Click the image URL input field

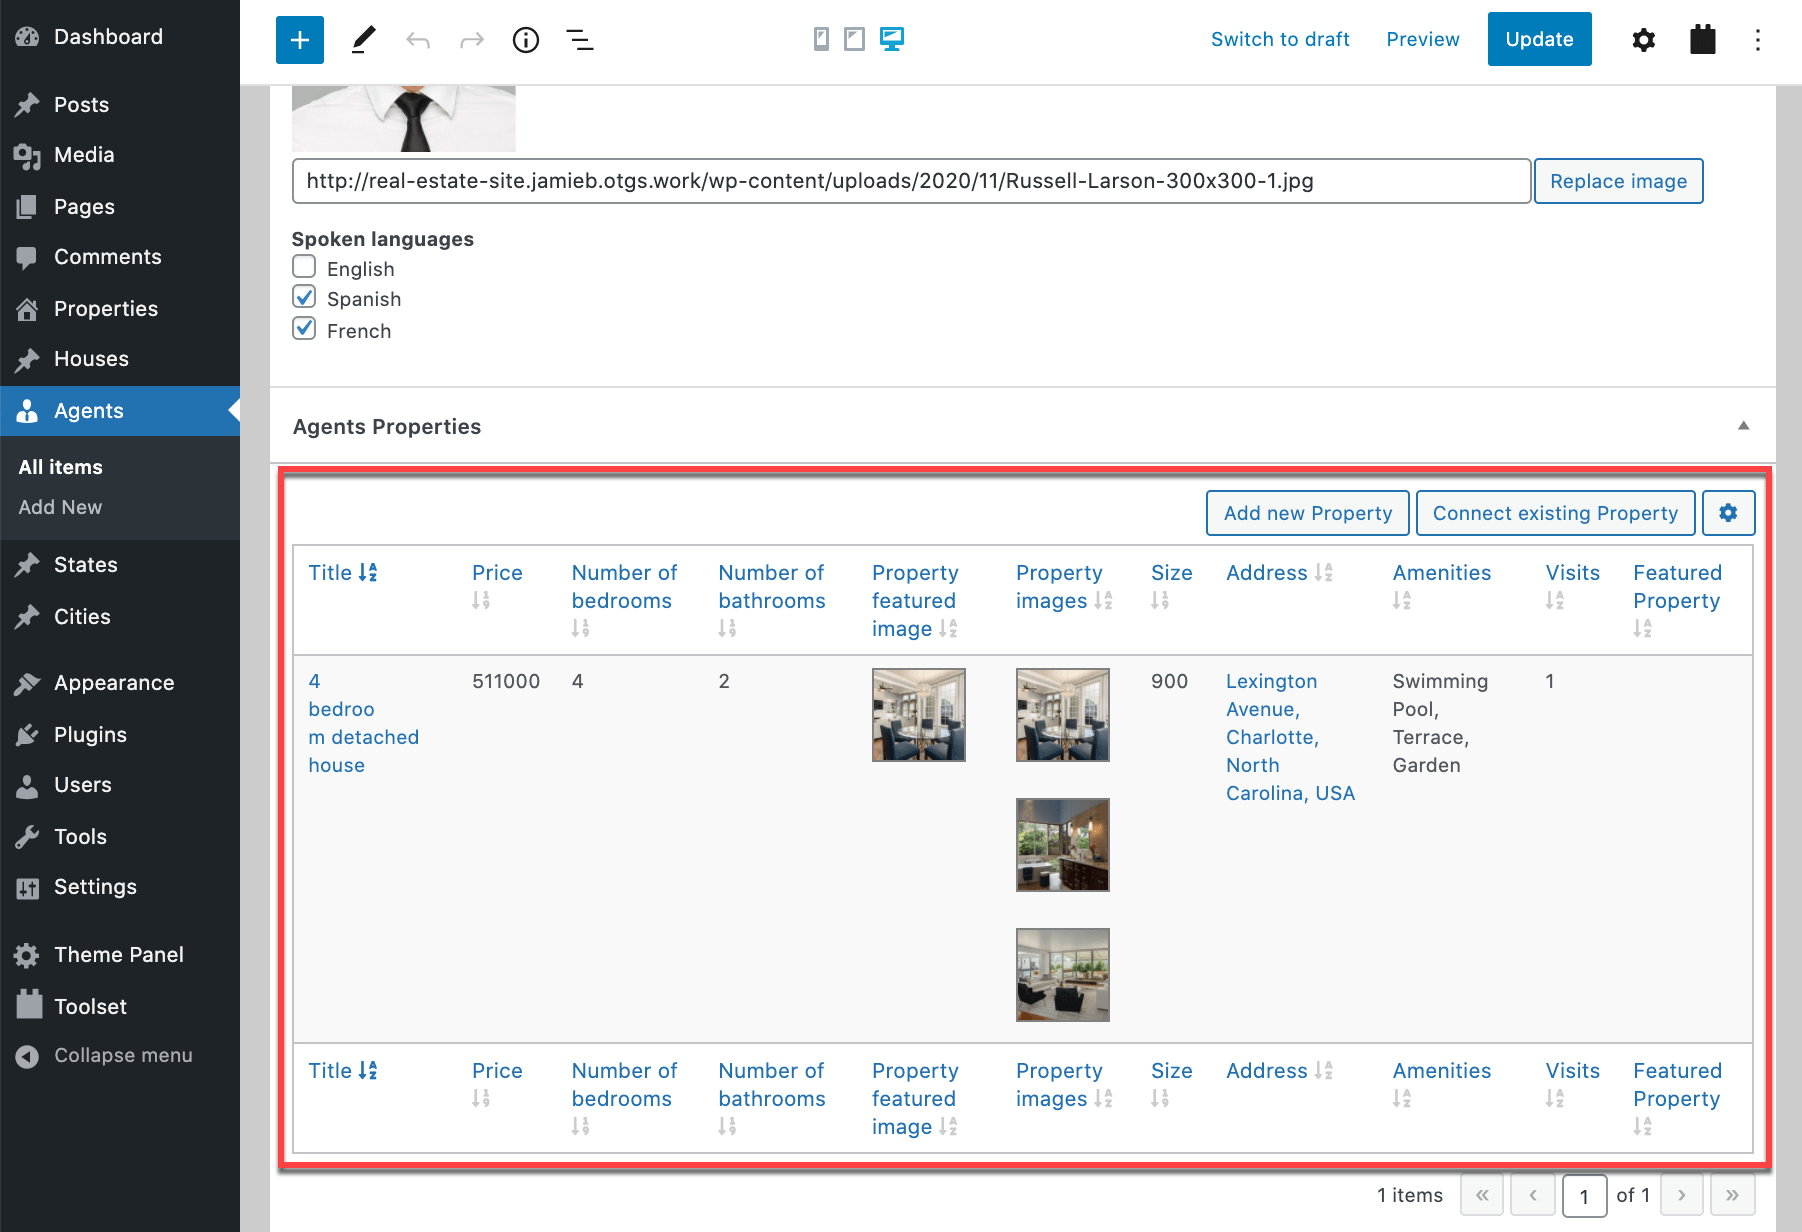pos(911,181)
